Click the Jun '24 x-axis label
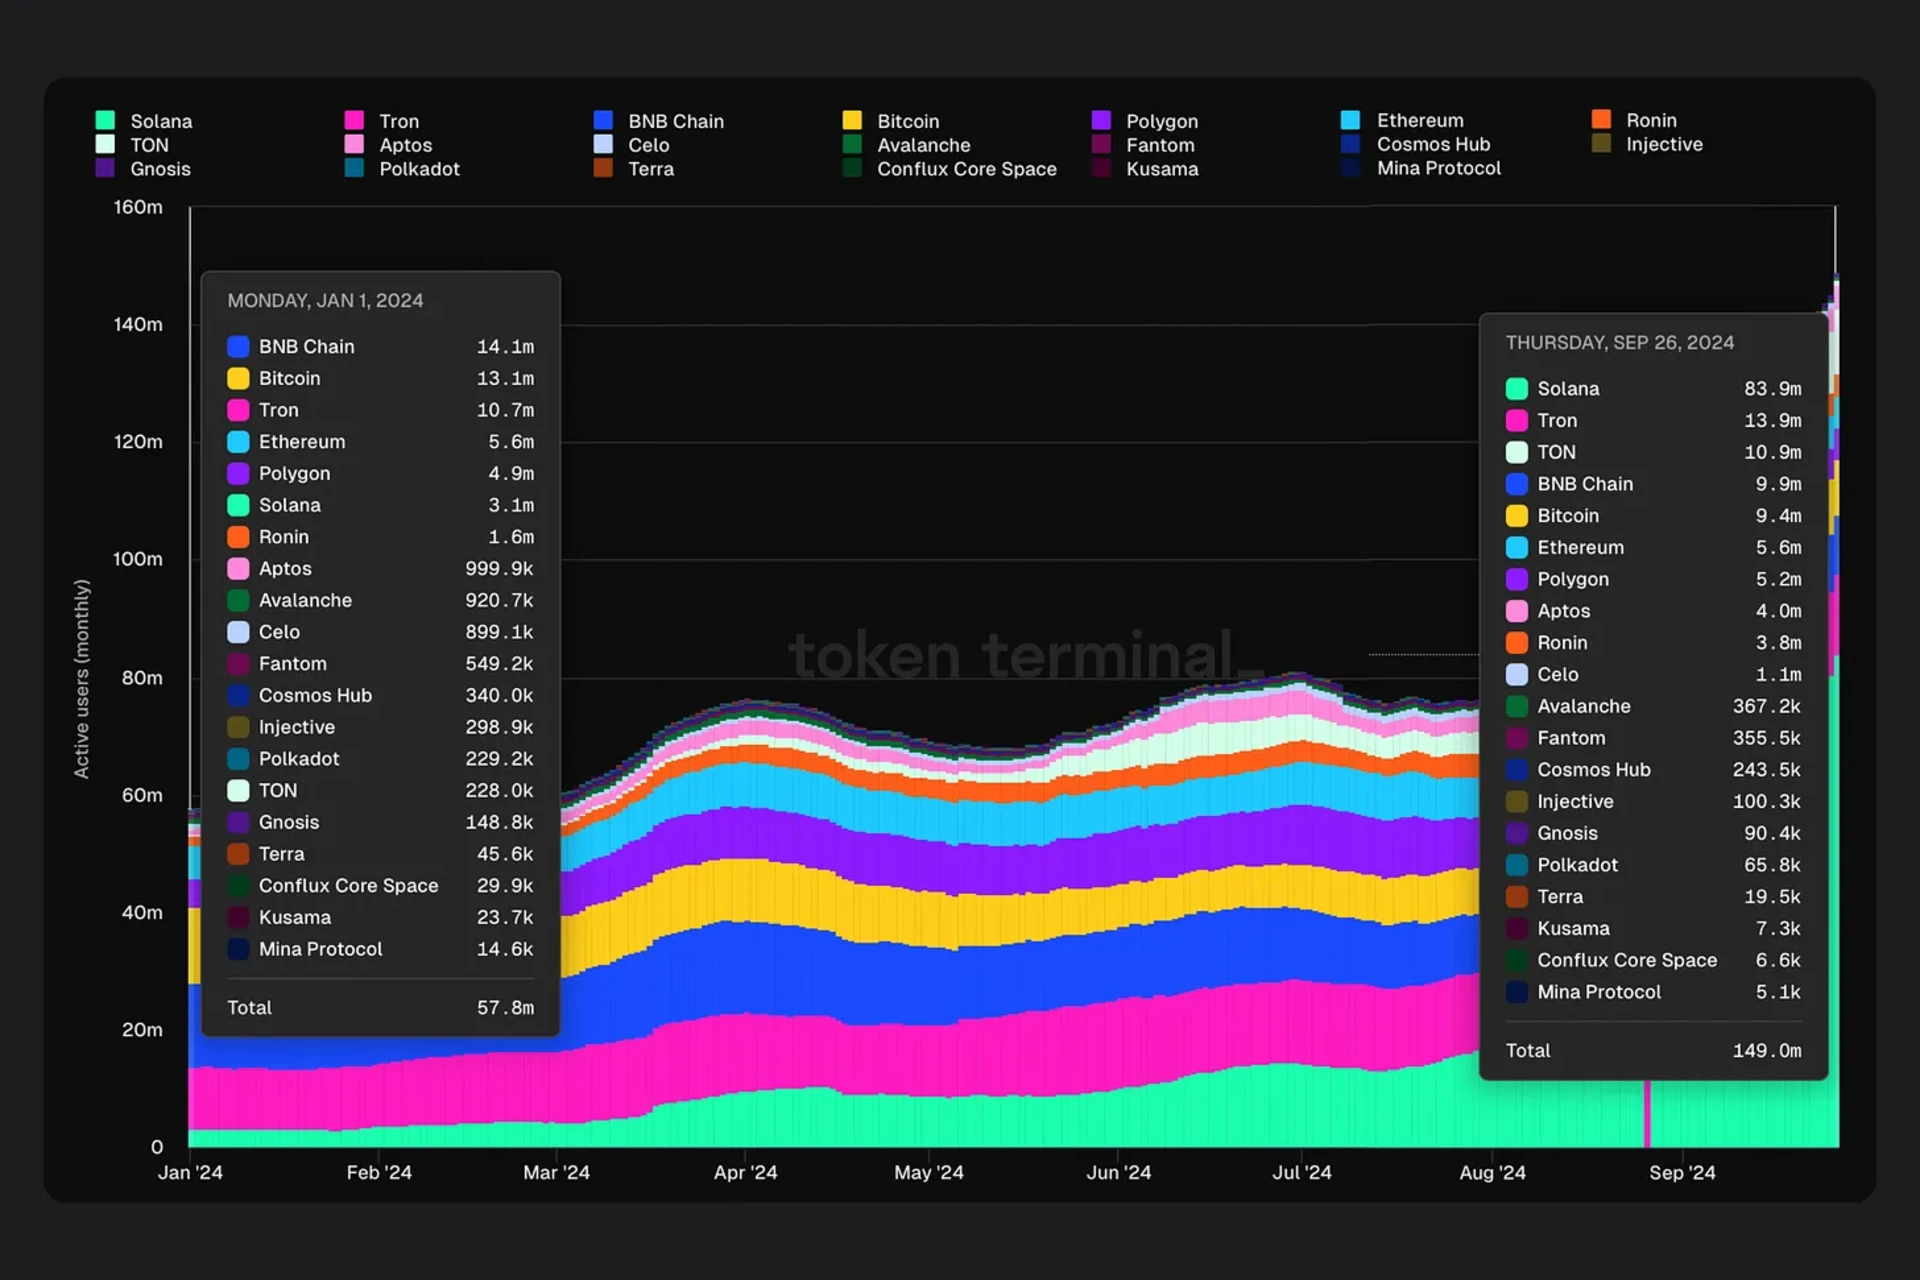 [1119, 1172]
